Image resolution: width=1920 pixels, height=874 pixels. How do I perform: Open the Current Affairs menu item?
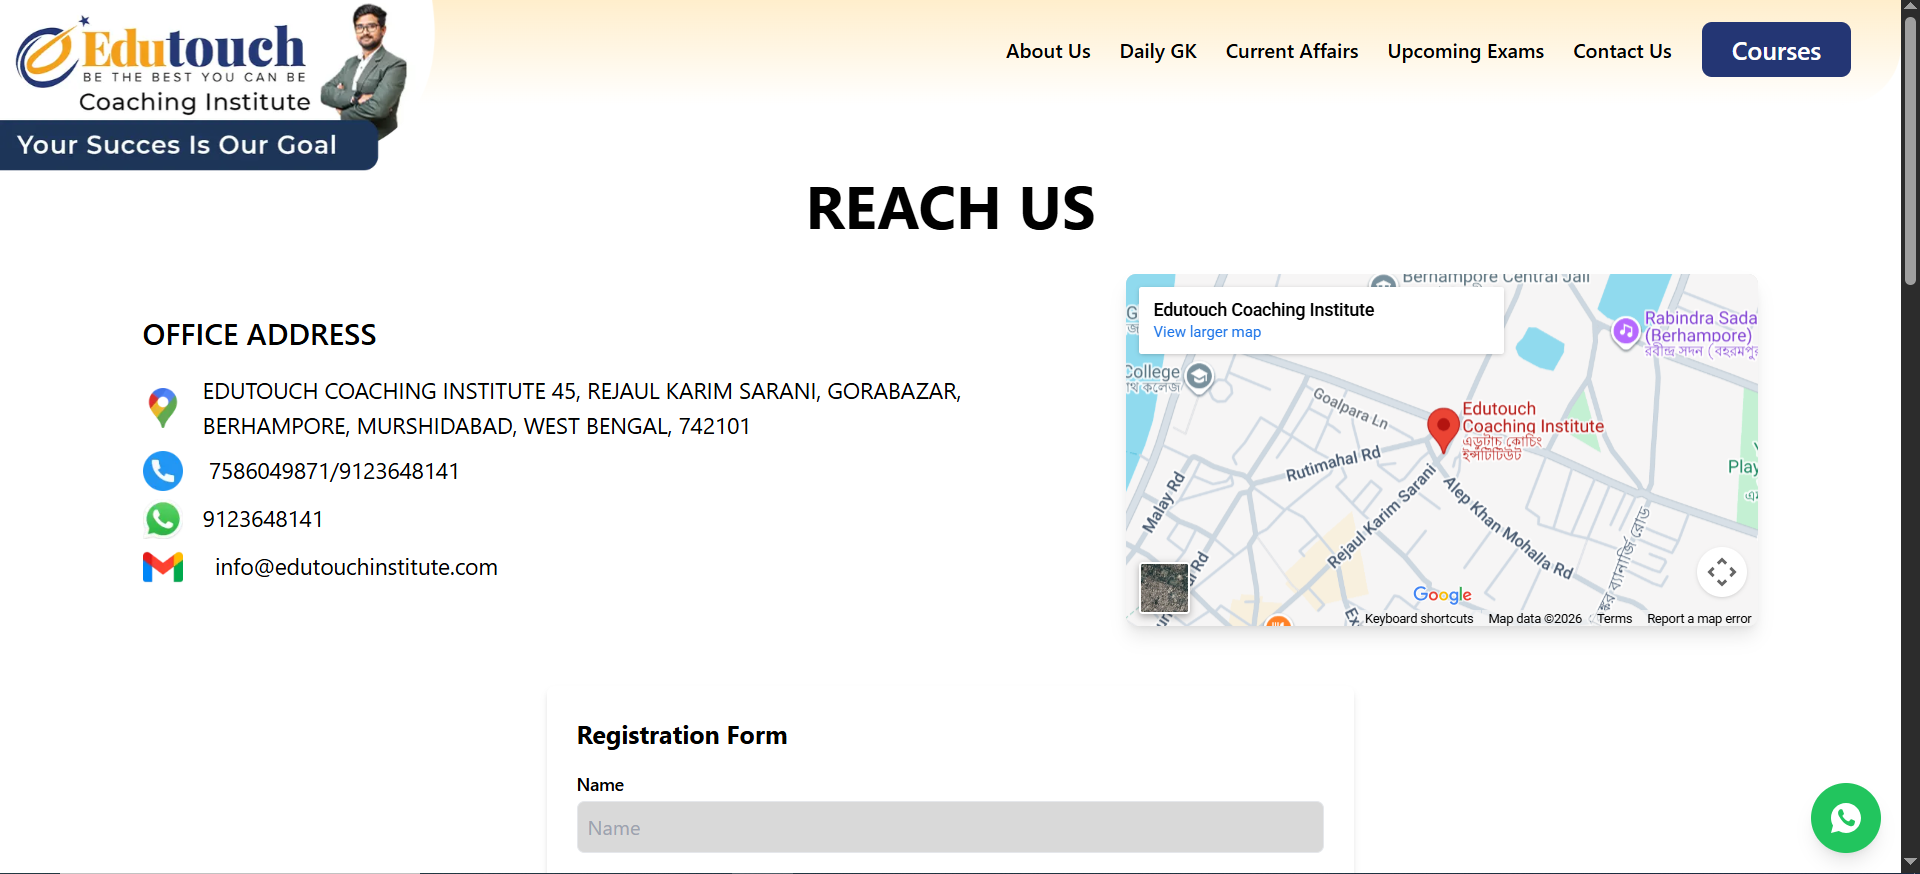[1292, 51]
